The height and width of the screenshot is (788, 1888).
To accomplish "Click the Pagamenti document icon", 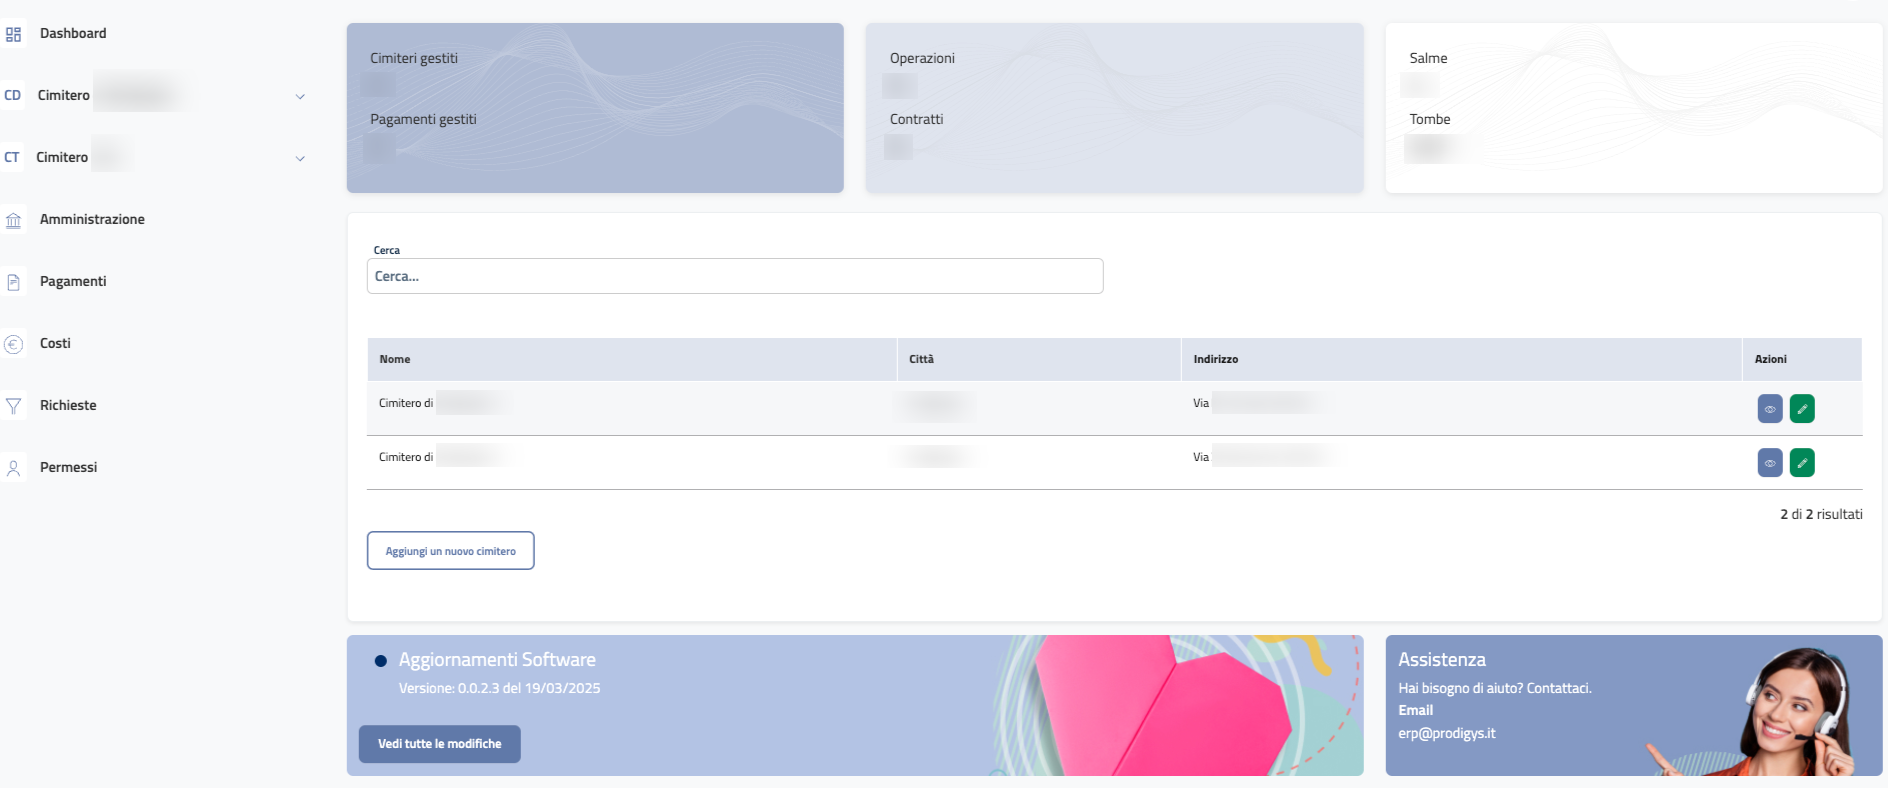I will coord(13,283).
